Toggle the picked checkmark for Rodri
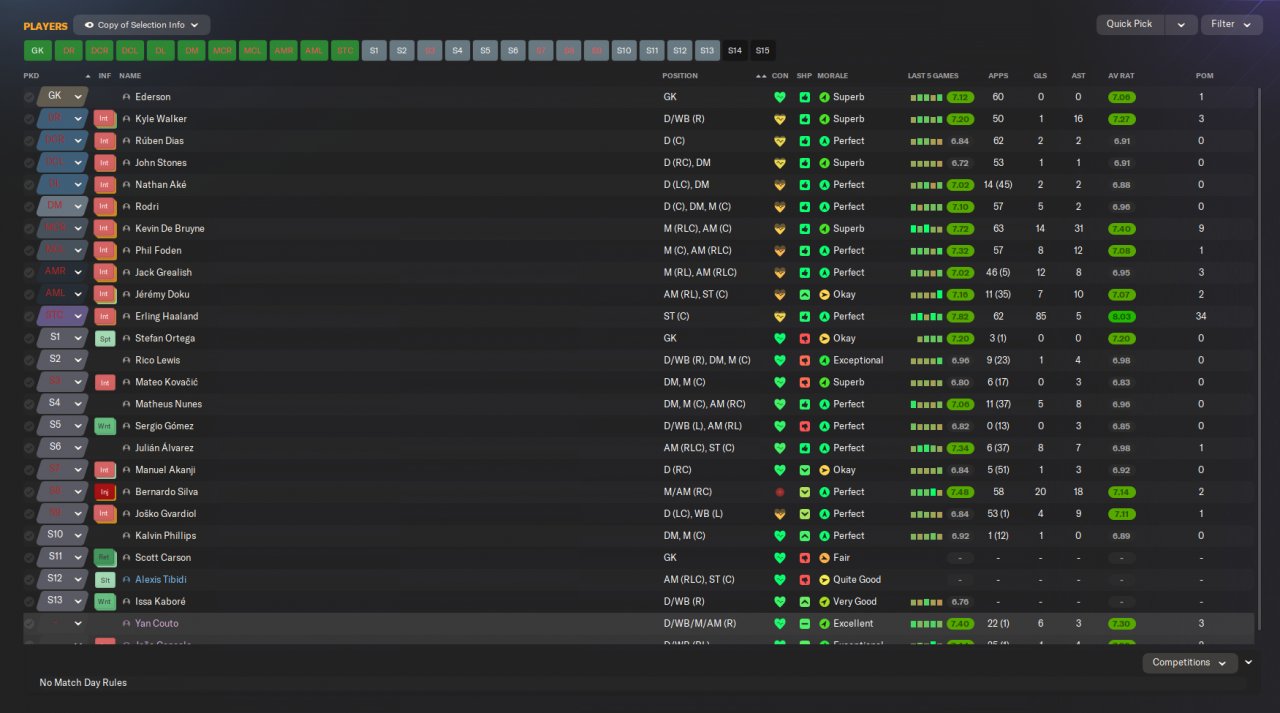The width and height of the screenshot is (1280, 713). tap(29, 207)
